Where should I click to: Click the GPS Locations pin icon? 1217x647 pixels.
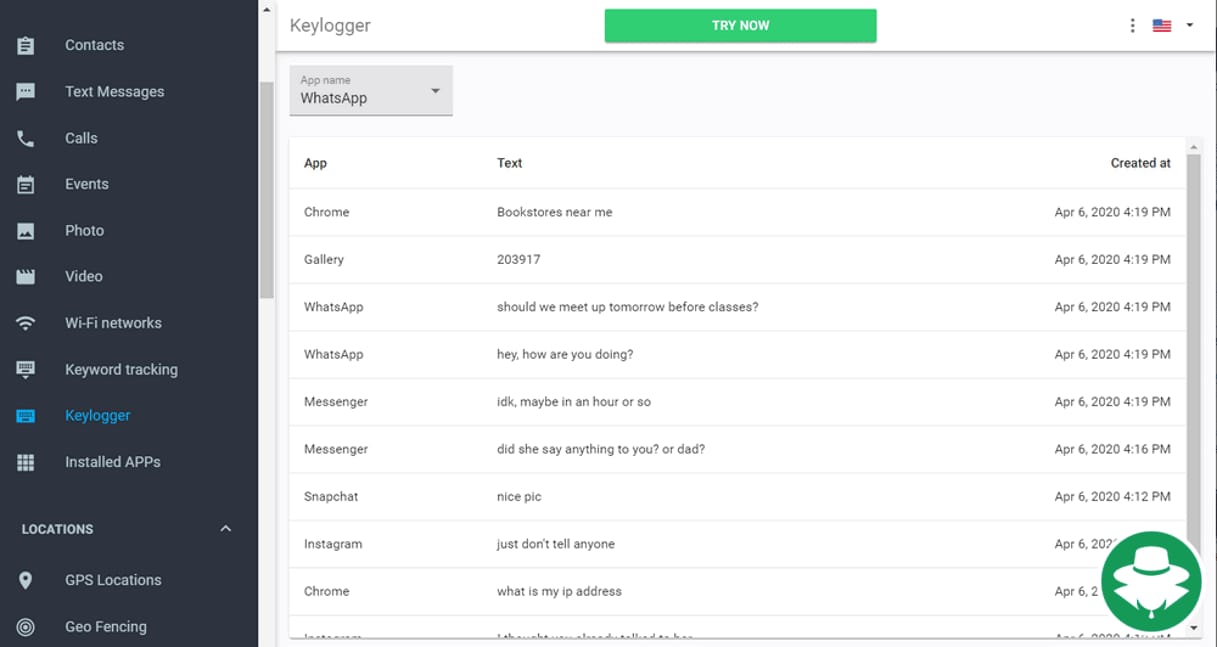click(26, 579)
